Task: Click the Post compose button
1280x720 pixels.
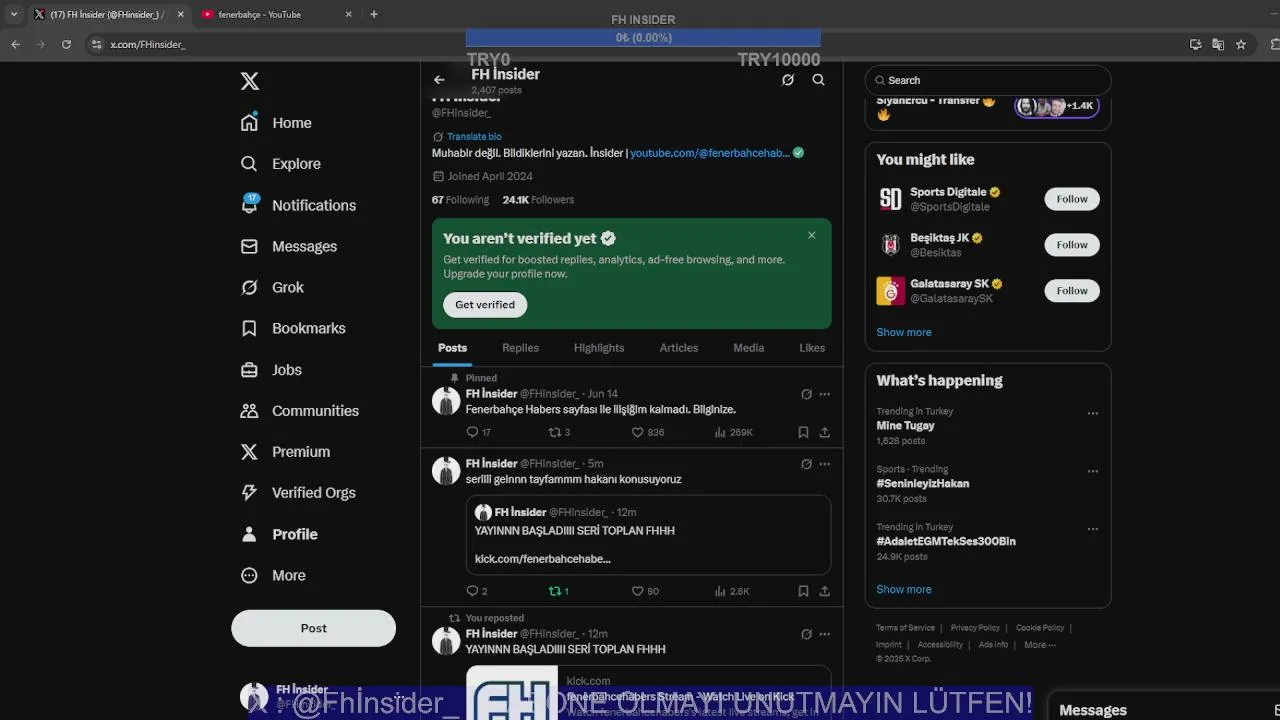Action: coord(314,628)
